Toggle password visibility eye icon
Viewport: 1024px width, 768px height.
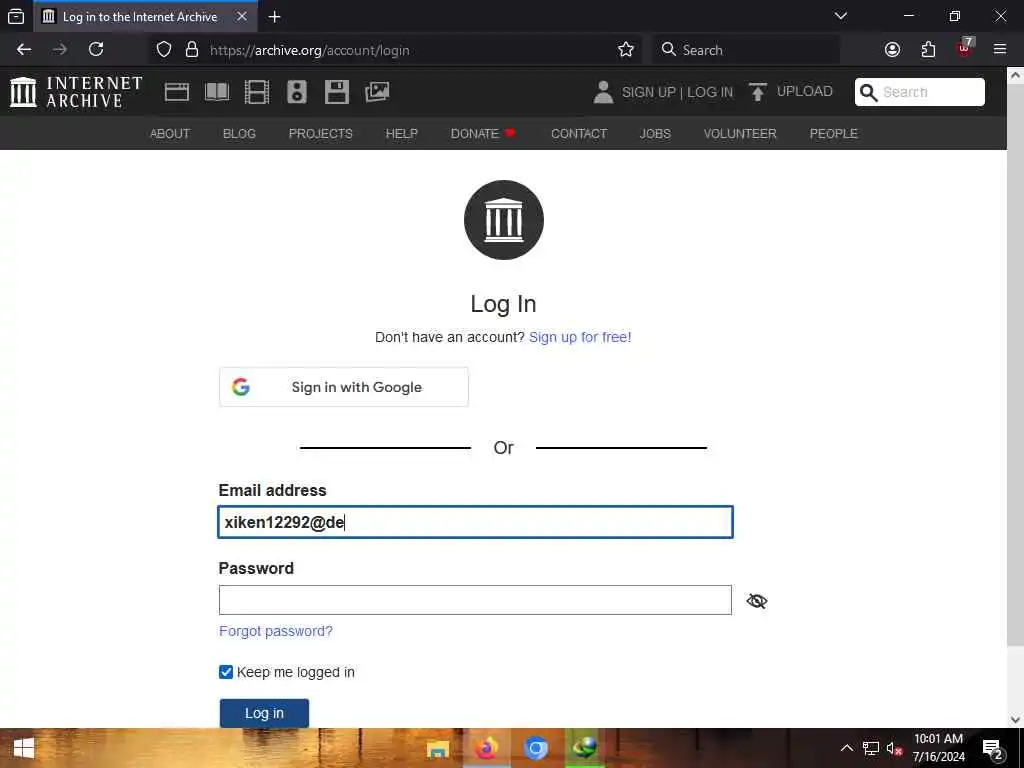tap(757, 601)
